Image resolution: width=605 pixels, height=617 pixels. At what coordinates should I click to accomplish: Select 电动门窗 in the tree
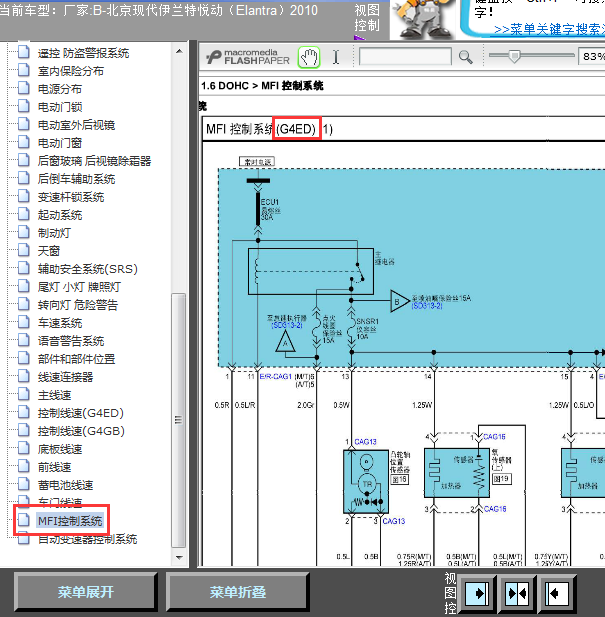[x=60, y=143]
